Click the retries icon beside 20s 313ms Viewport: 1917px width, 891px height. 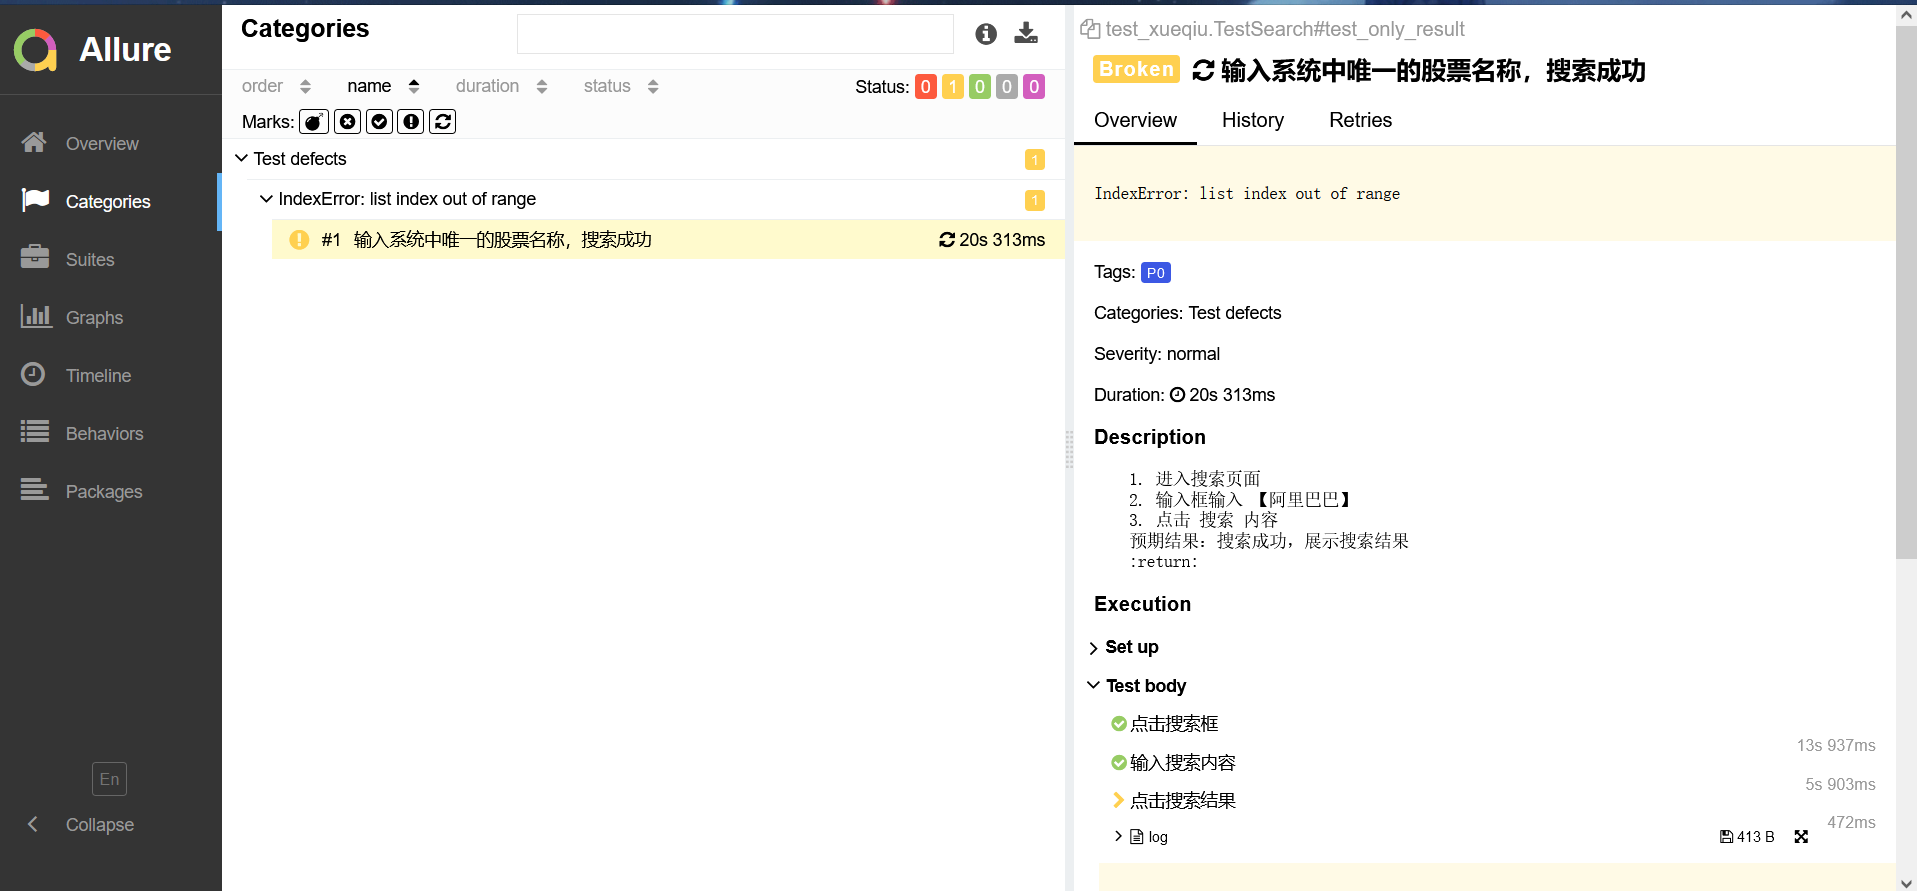947,240
